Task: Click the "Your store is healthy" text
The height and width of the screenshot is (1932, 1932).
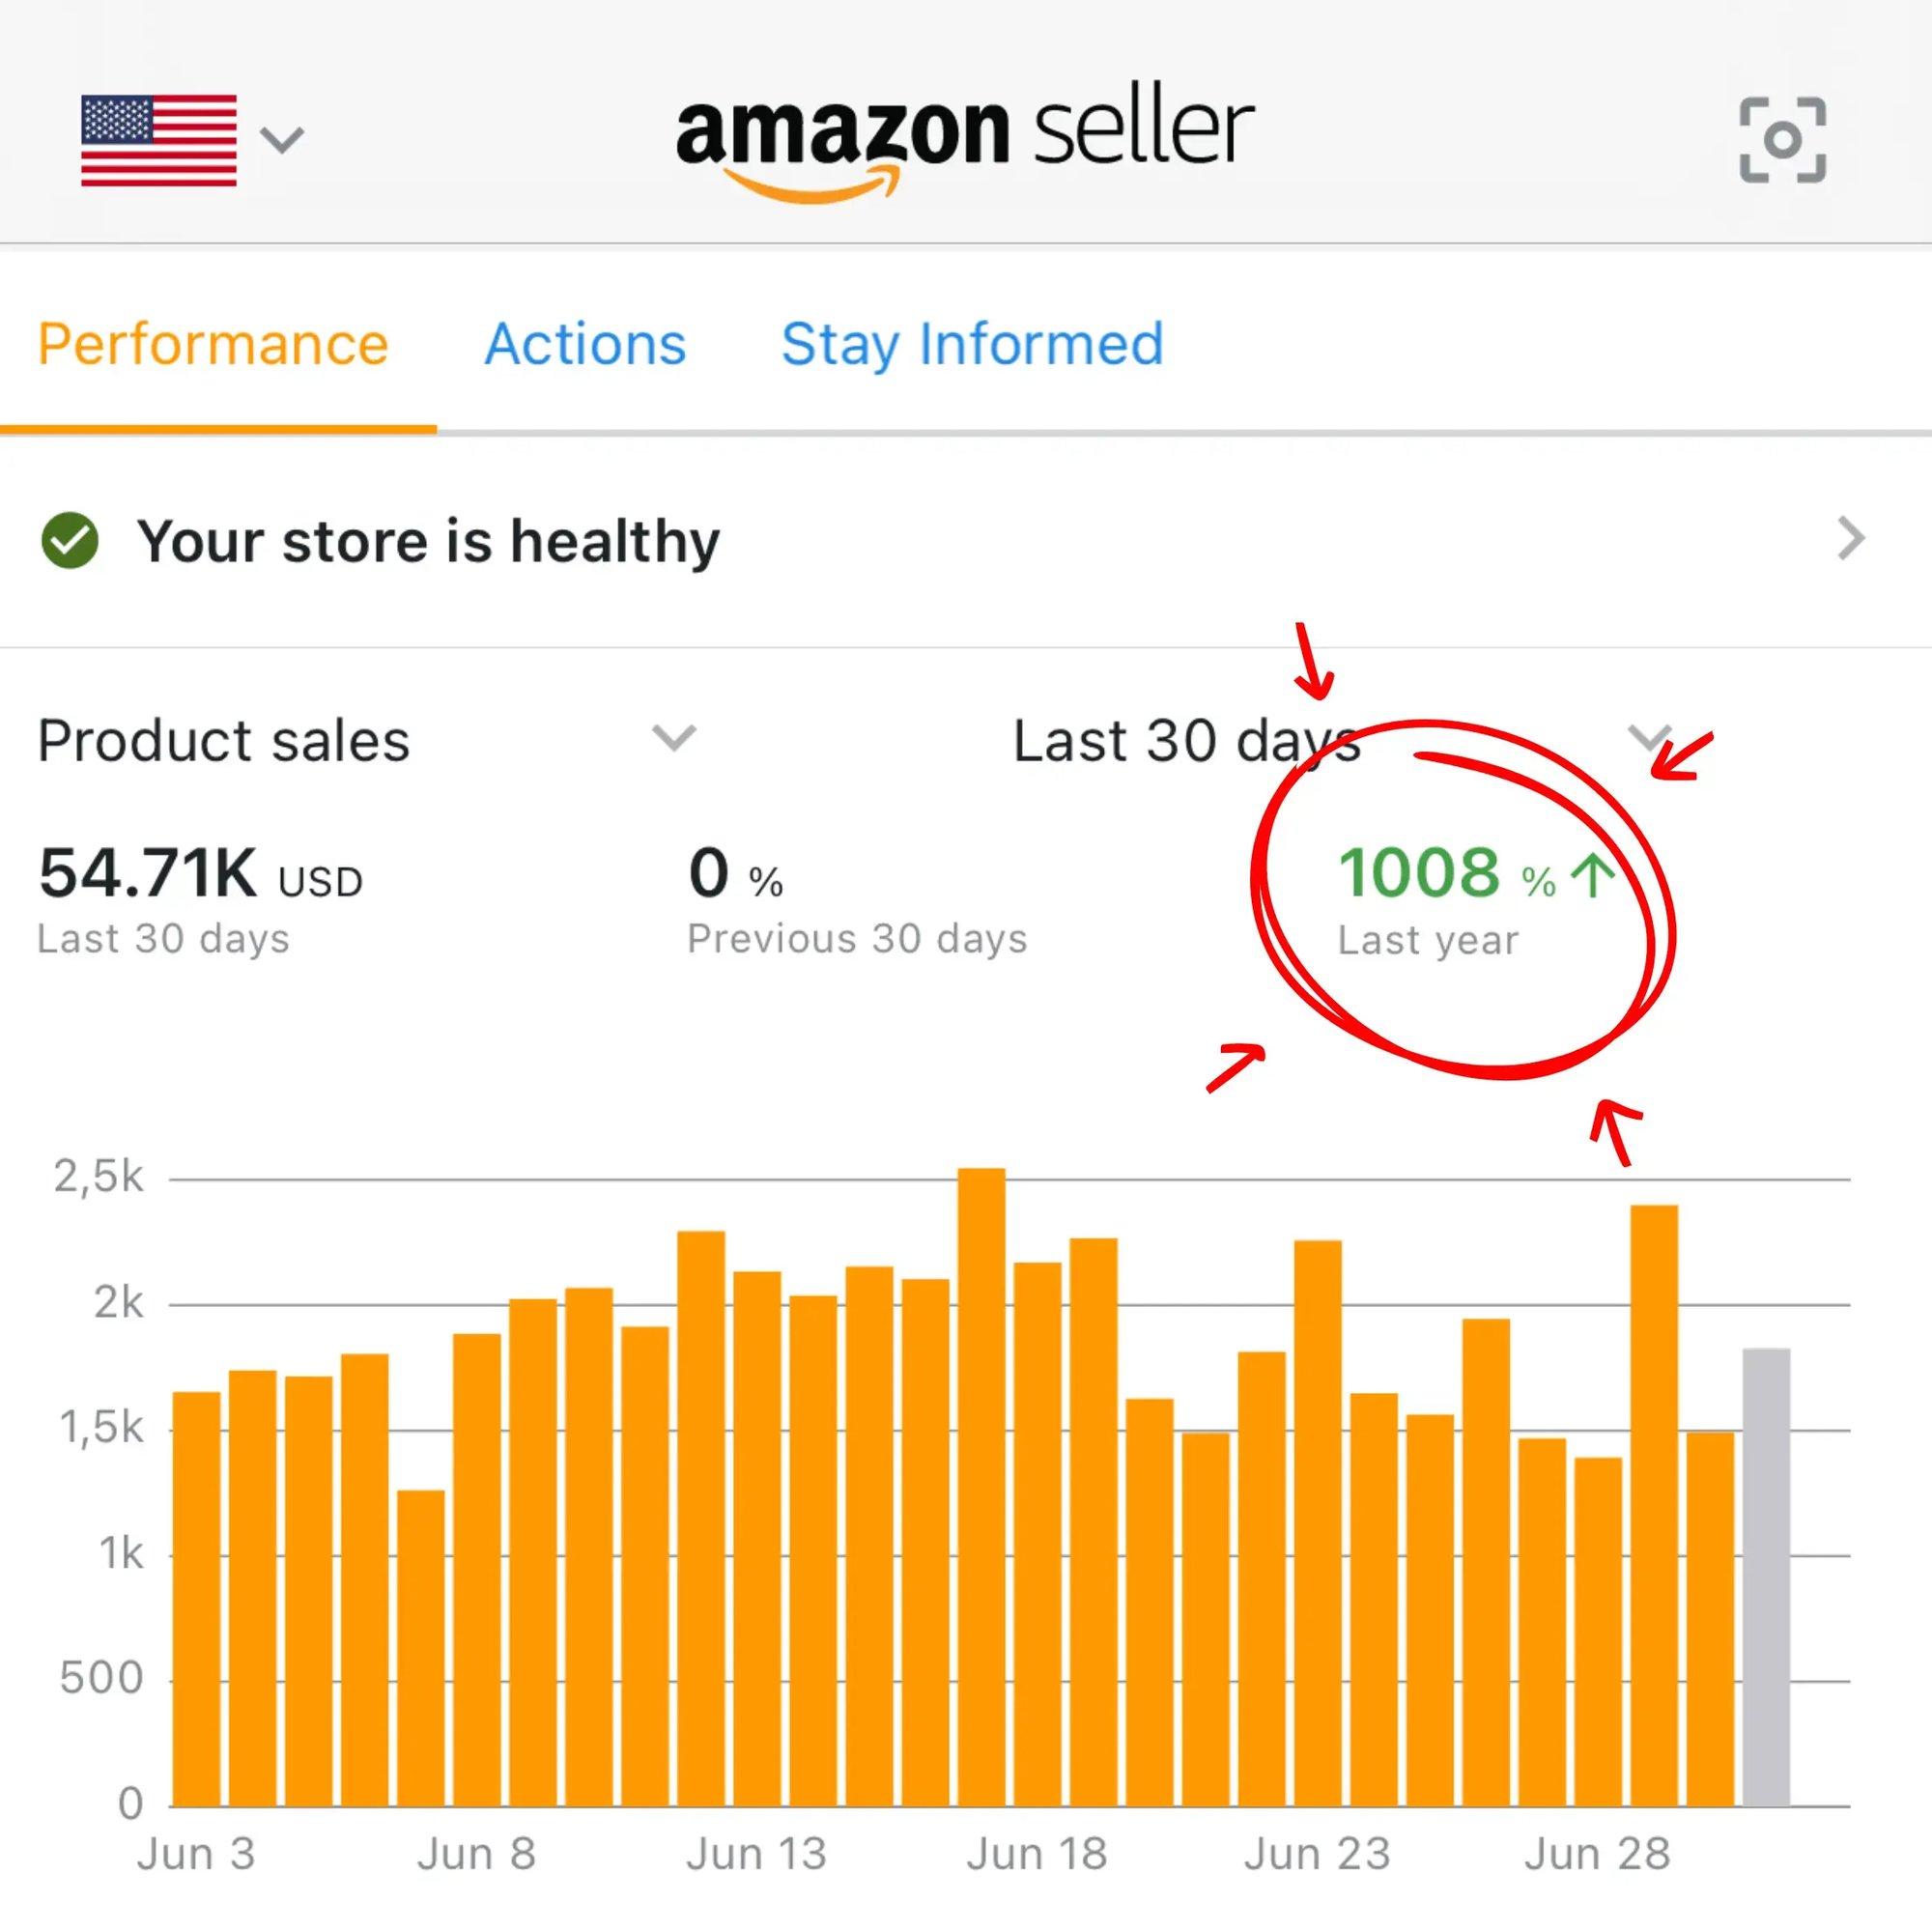Action: click(428, 541)
